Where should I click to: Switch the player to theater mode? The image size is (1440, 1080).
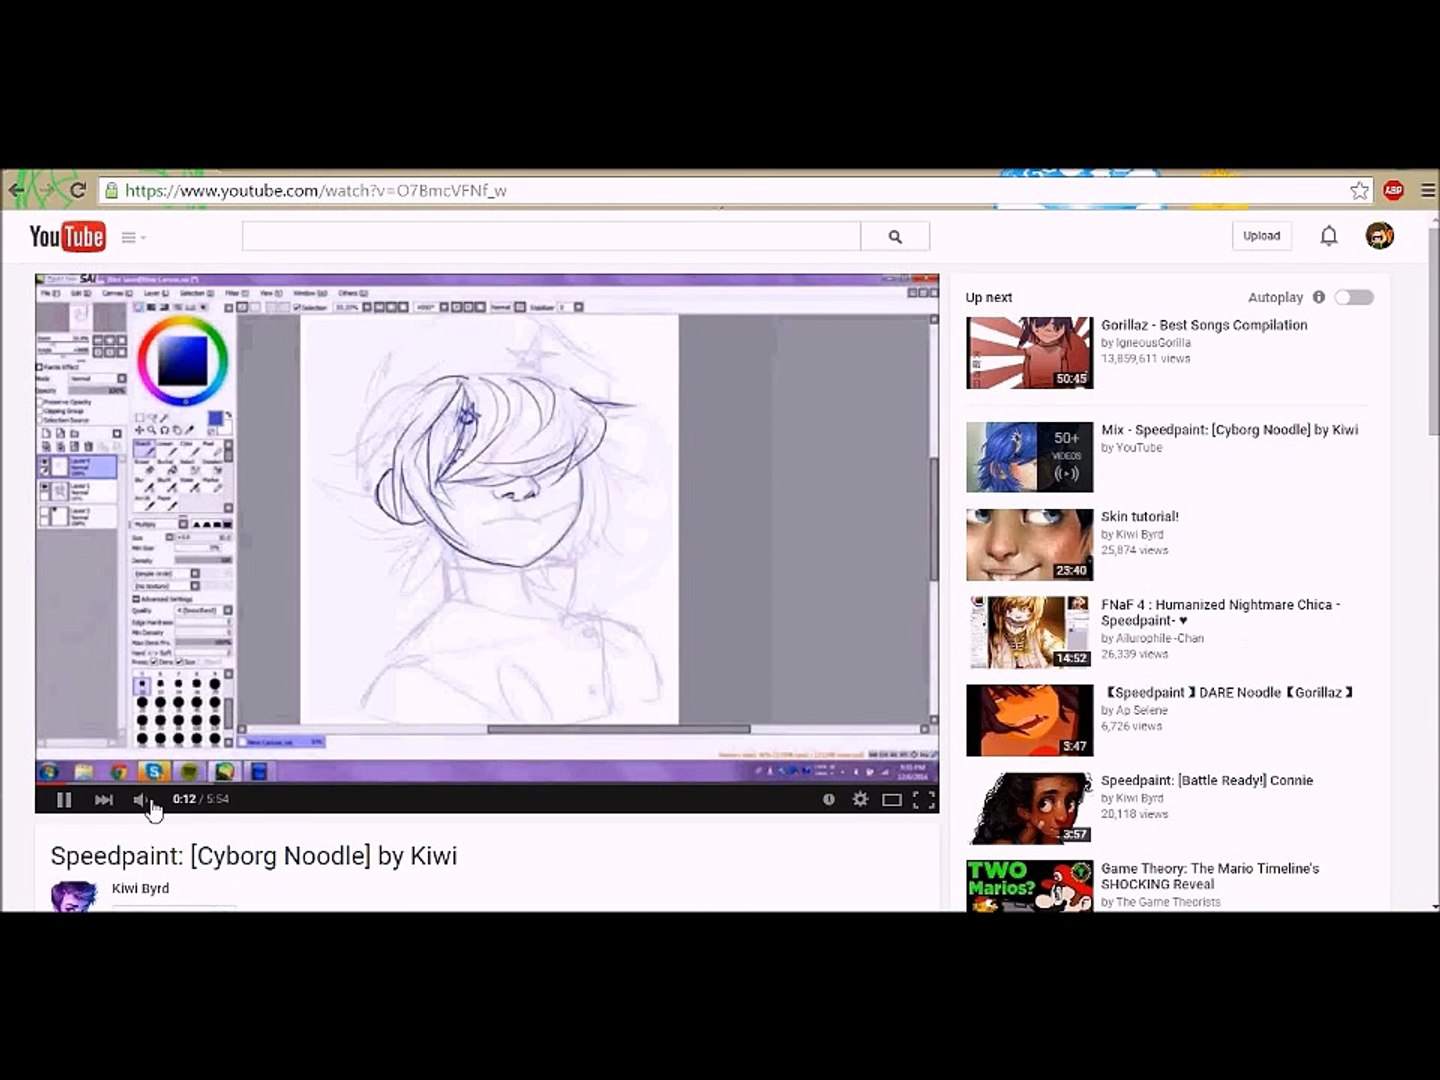[892, 799]
